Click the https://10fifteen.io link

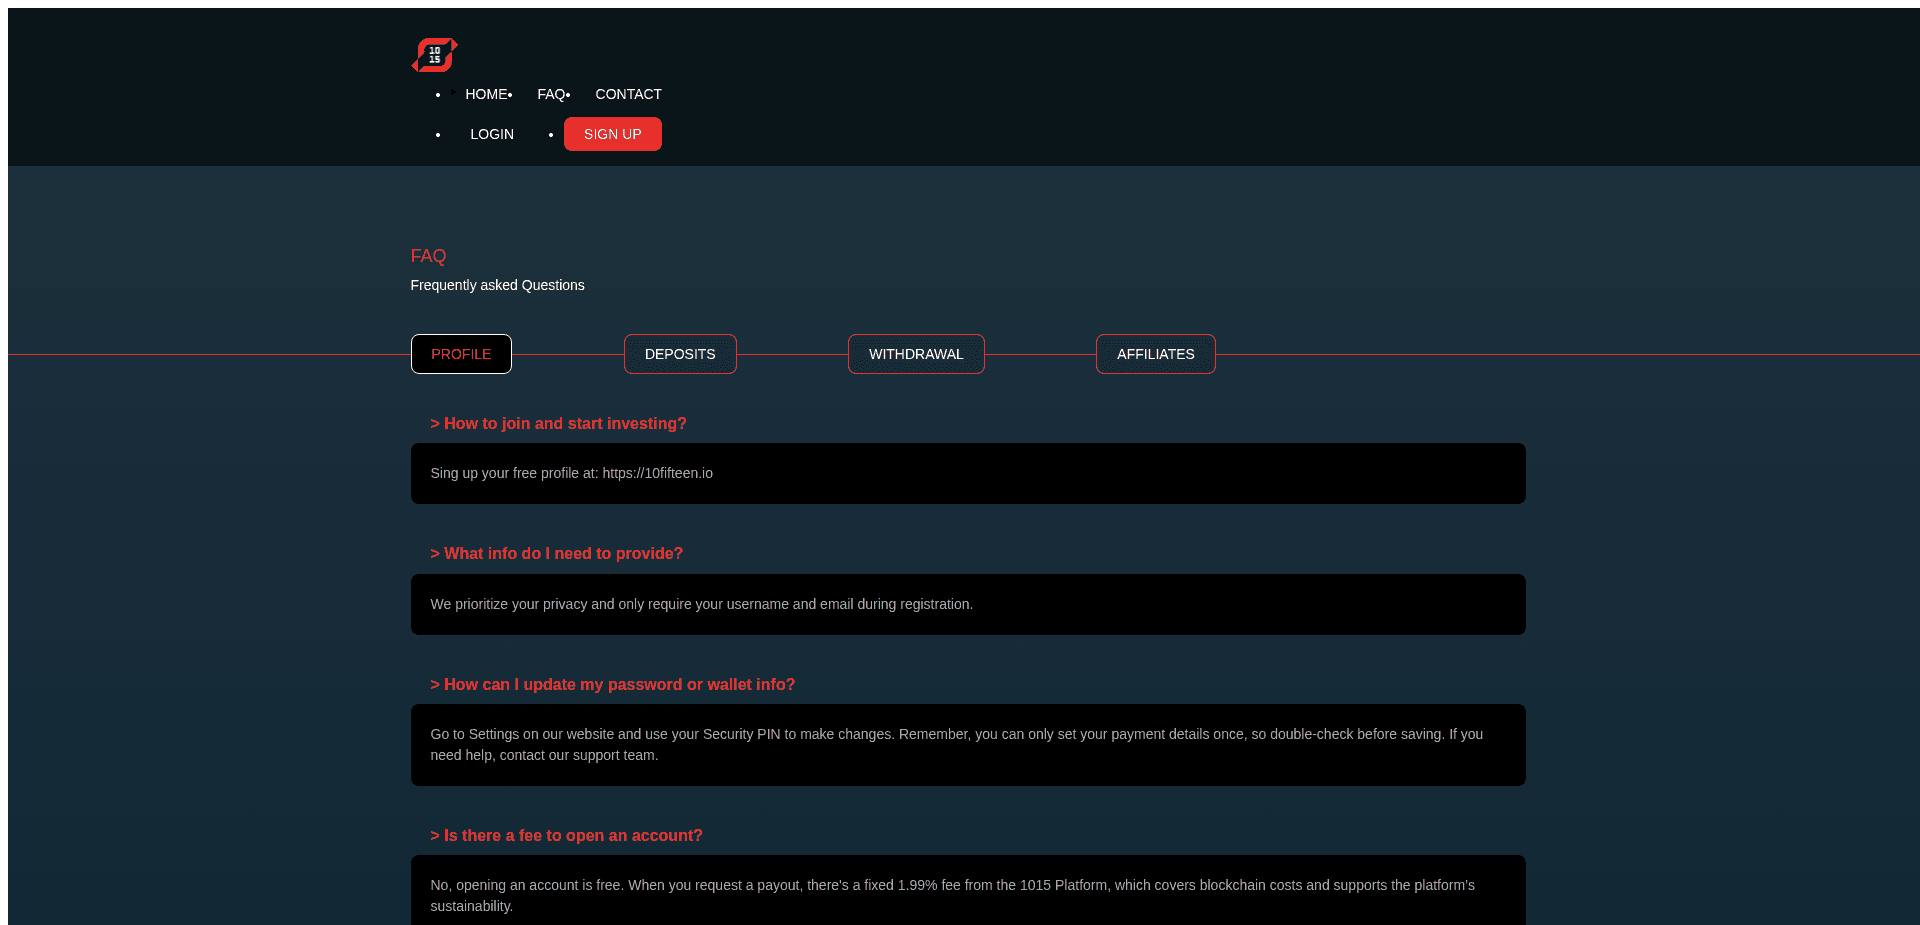(658, 473)
